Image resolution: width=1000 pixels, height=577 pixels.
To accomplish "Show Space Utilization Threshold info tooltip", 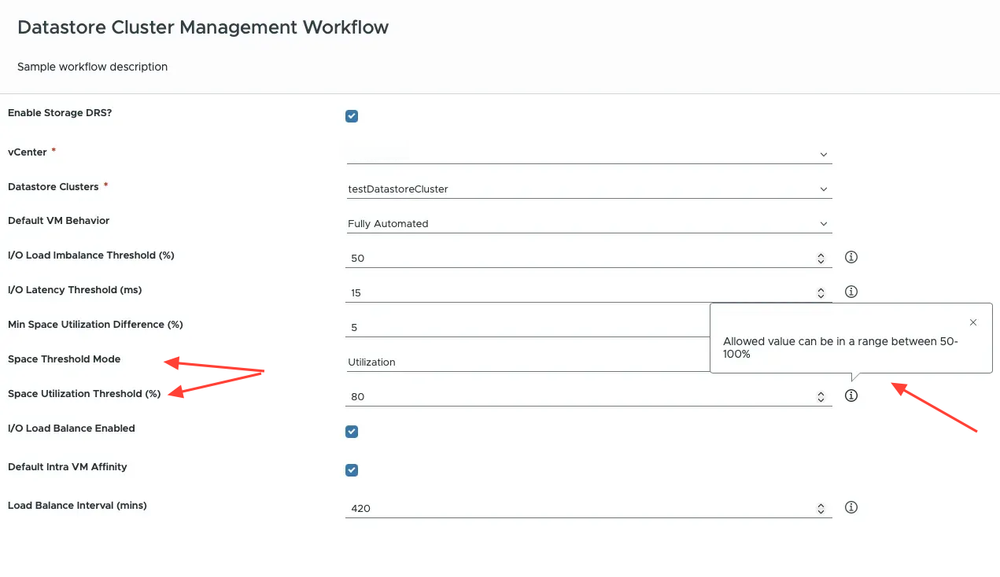I will point(851,395).
